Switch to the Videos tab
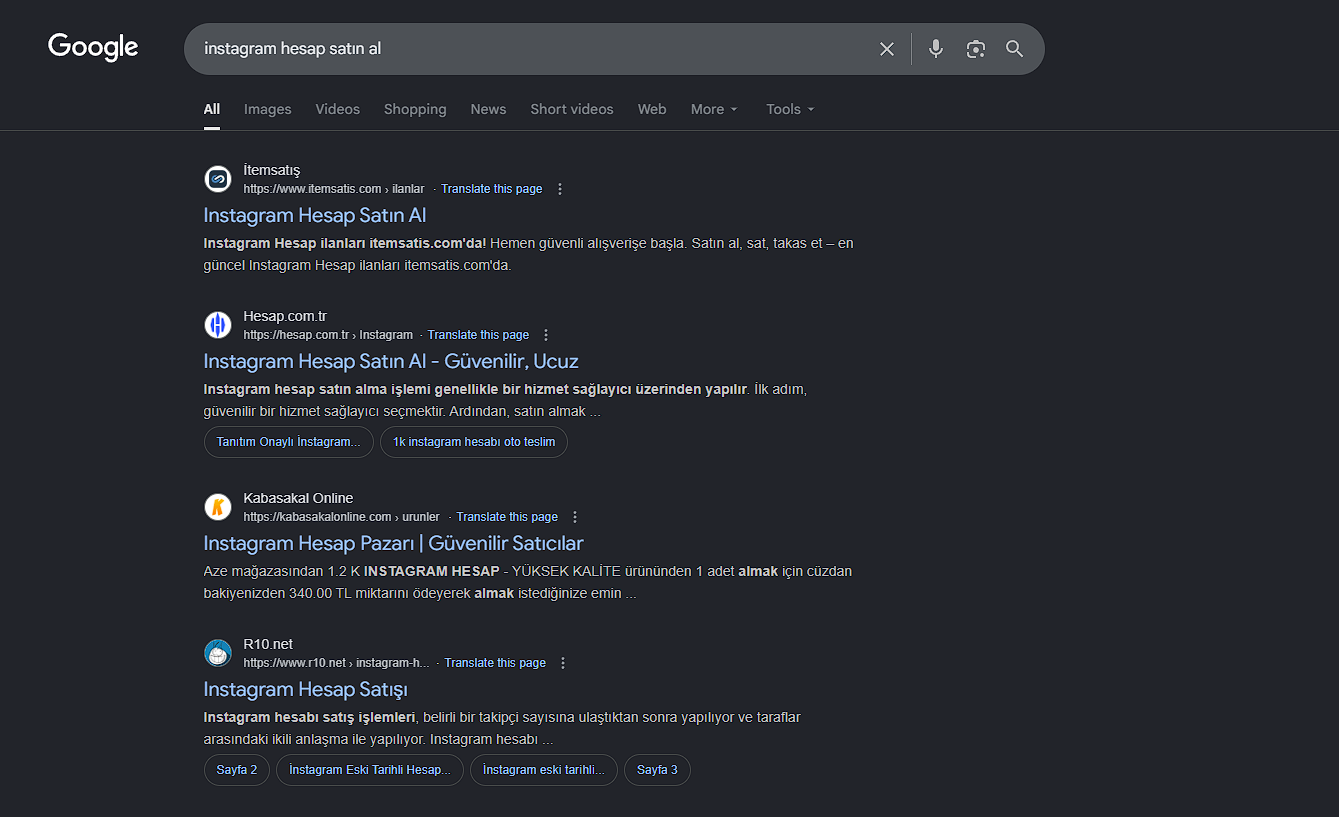This screenshot has height=817, width=1339. coord(338,109)
